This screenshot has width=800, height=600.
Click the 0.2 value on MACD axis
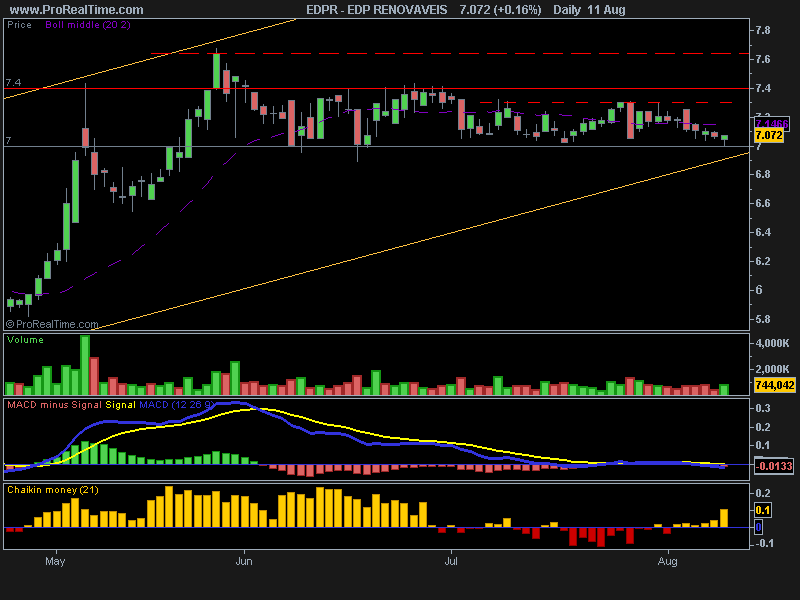tap(763, 428)
